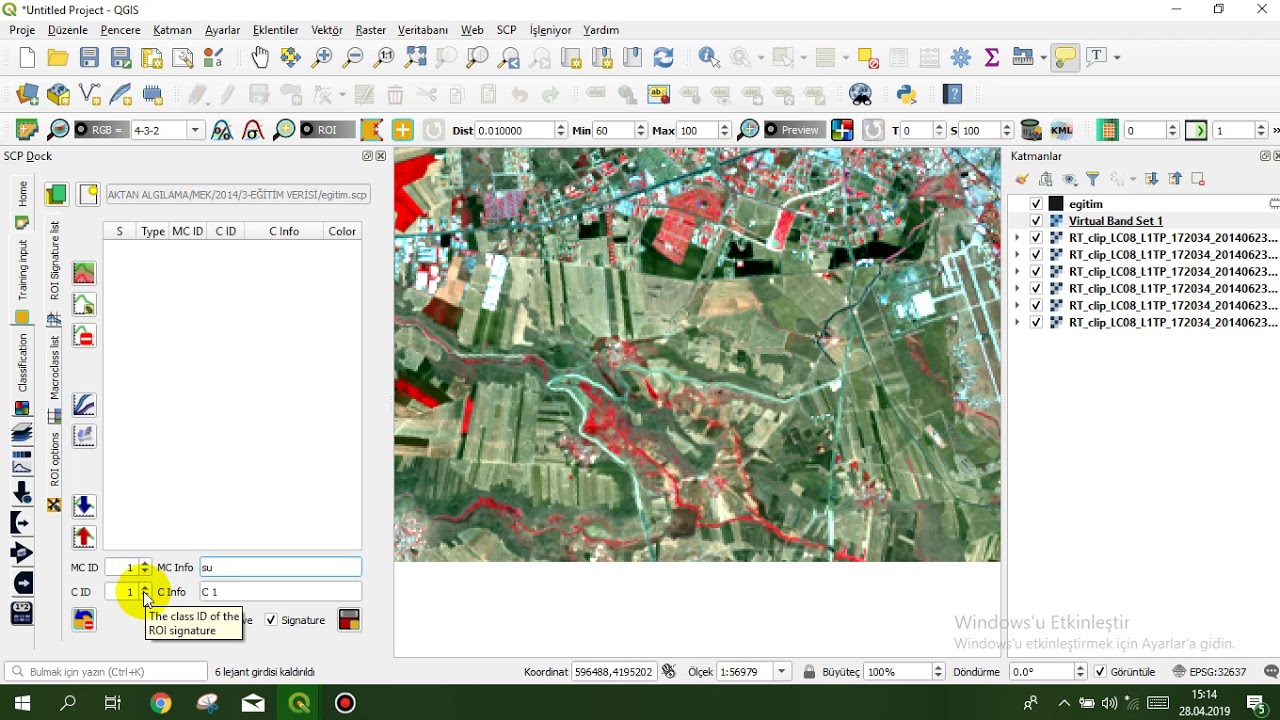Screen dimensions: 1280x720
Task: Toggle visibility of the first RT_clip layer
Action: (x=1036, y=238)
